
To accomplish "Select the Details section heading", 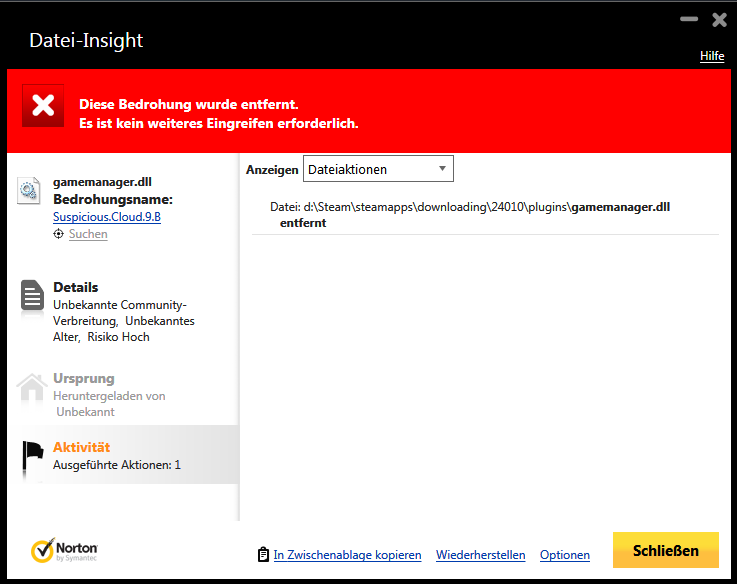I will 76,287.
